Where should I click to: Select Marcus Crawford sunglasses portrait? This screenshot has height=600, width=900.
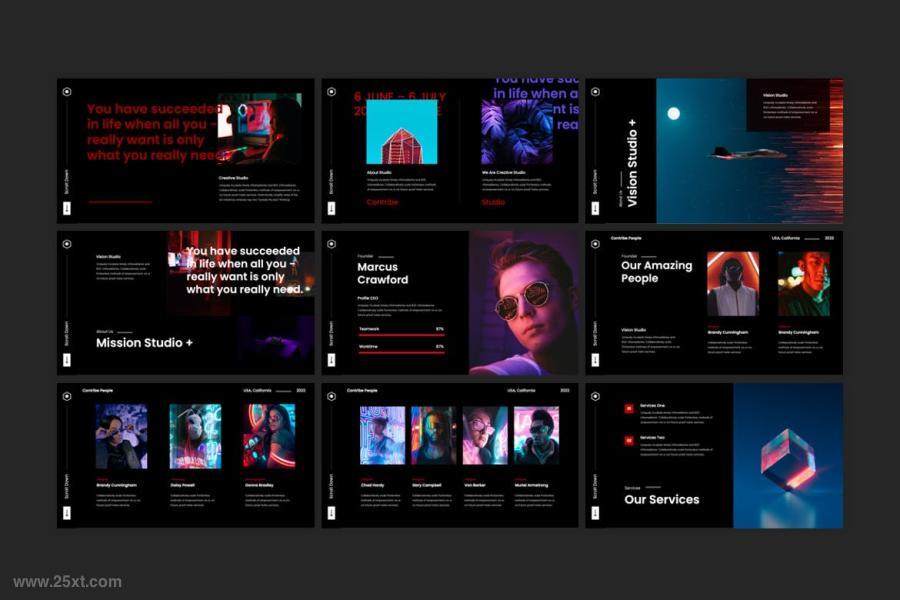[x=523, y=303]
